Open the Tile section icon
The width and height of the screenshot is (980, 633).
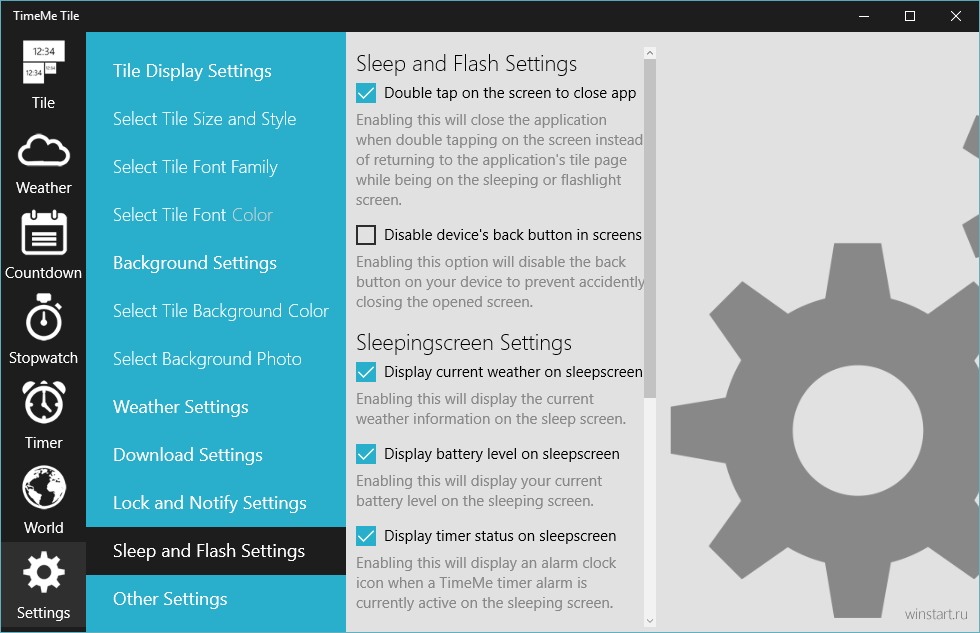43,61
